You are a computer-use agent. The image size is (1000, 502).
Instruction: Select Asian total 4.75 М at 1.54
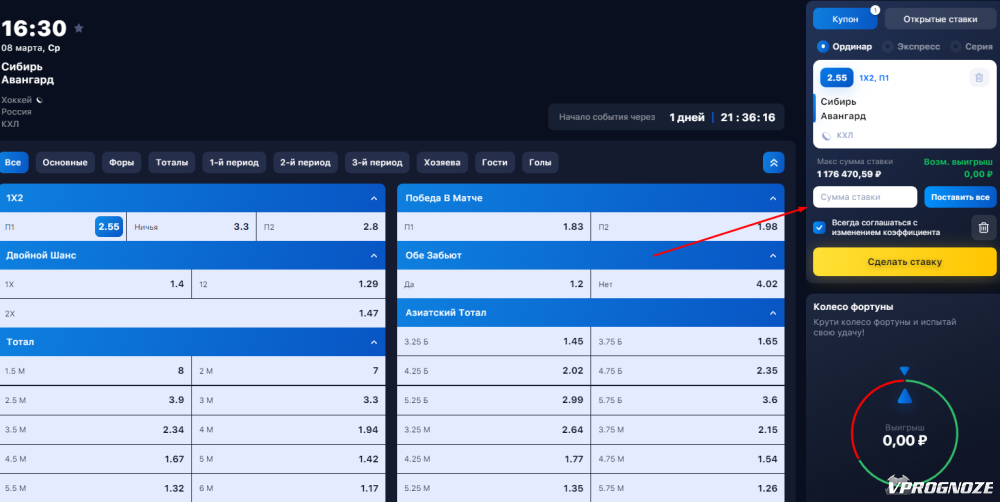[688, 459]
